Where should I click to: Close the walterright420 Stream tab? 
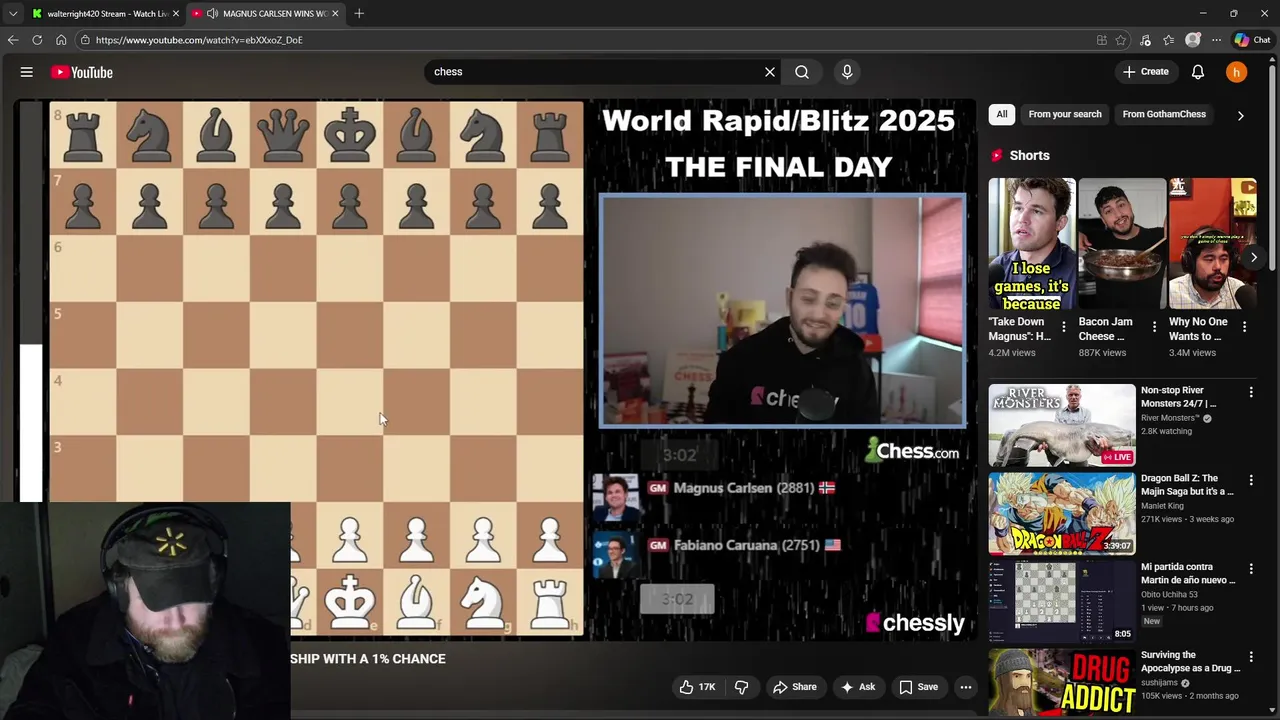click(176, 13)
